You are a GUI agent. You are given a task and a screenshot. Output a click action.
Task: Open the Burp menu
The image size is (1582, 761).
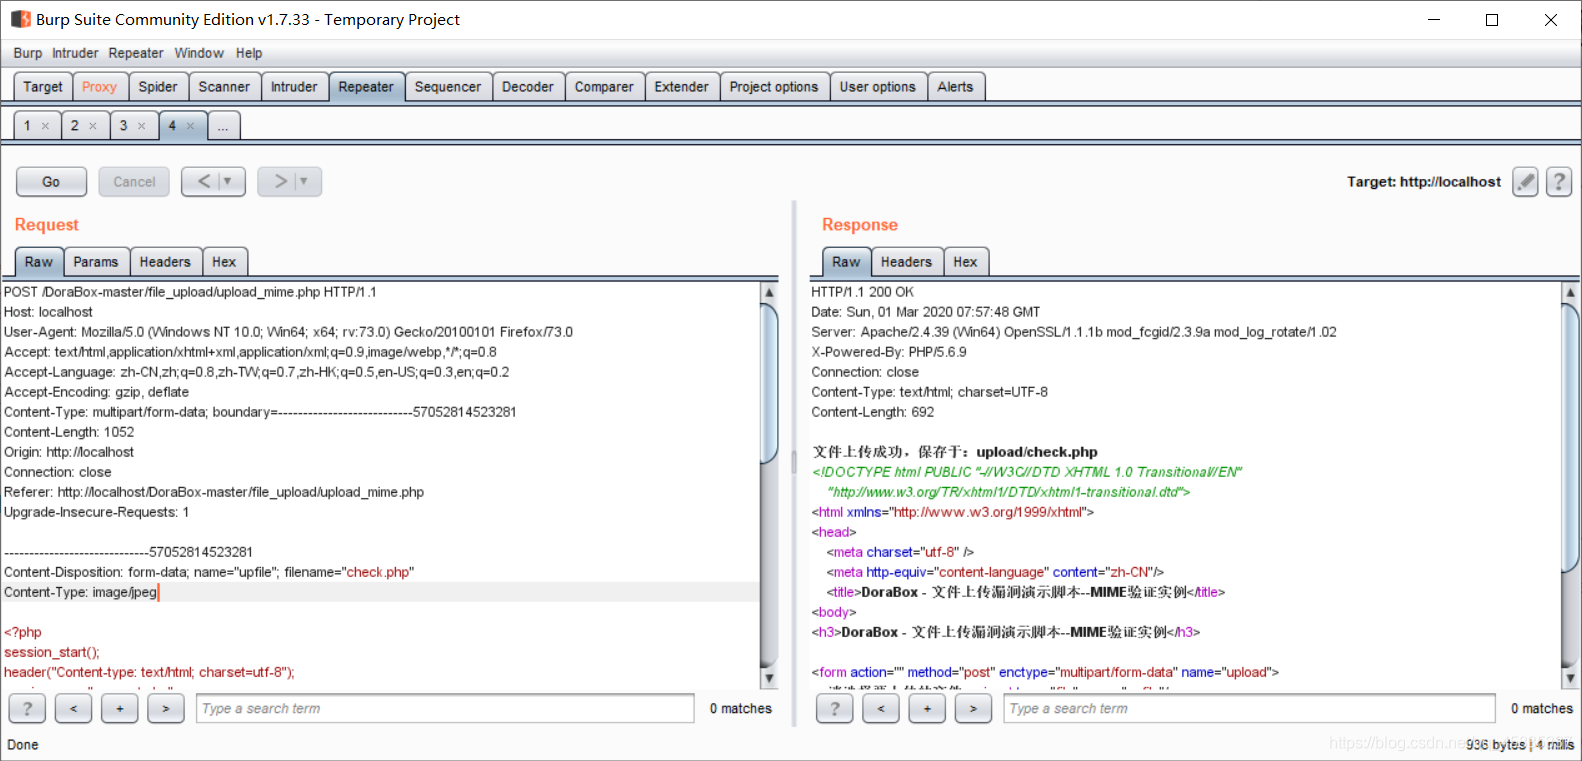(28, 53)
